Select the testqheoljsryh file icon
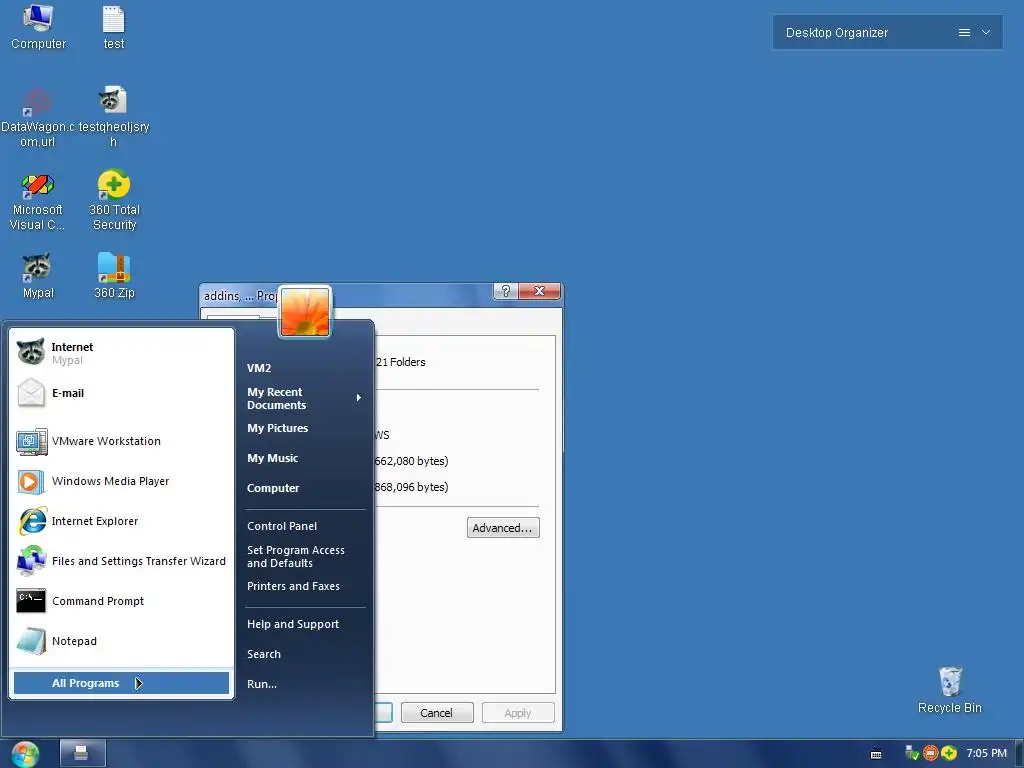1024x768 pixels. pyautogui.click(x=114, y=118)
